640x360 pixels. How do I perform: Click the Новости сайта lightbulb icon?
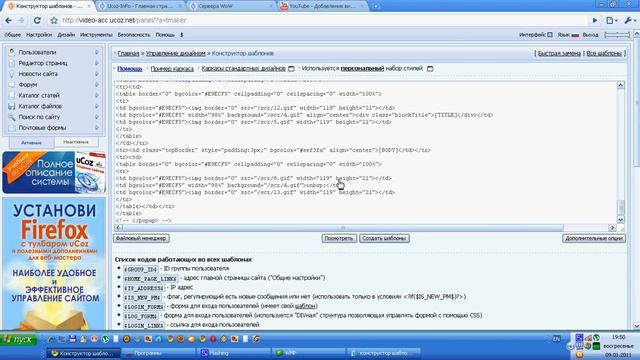tap(11, 74)
